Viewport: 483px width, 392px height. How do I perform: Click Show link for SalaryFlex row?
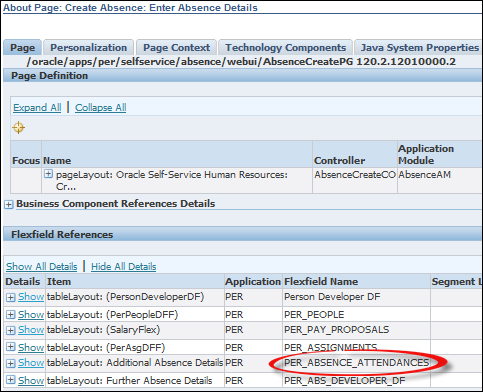click(31, 330)
